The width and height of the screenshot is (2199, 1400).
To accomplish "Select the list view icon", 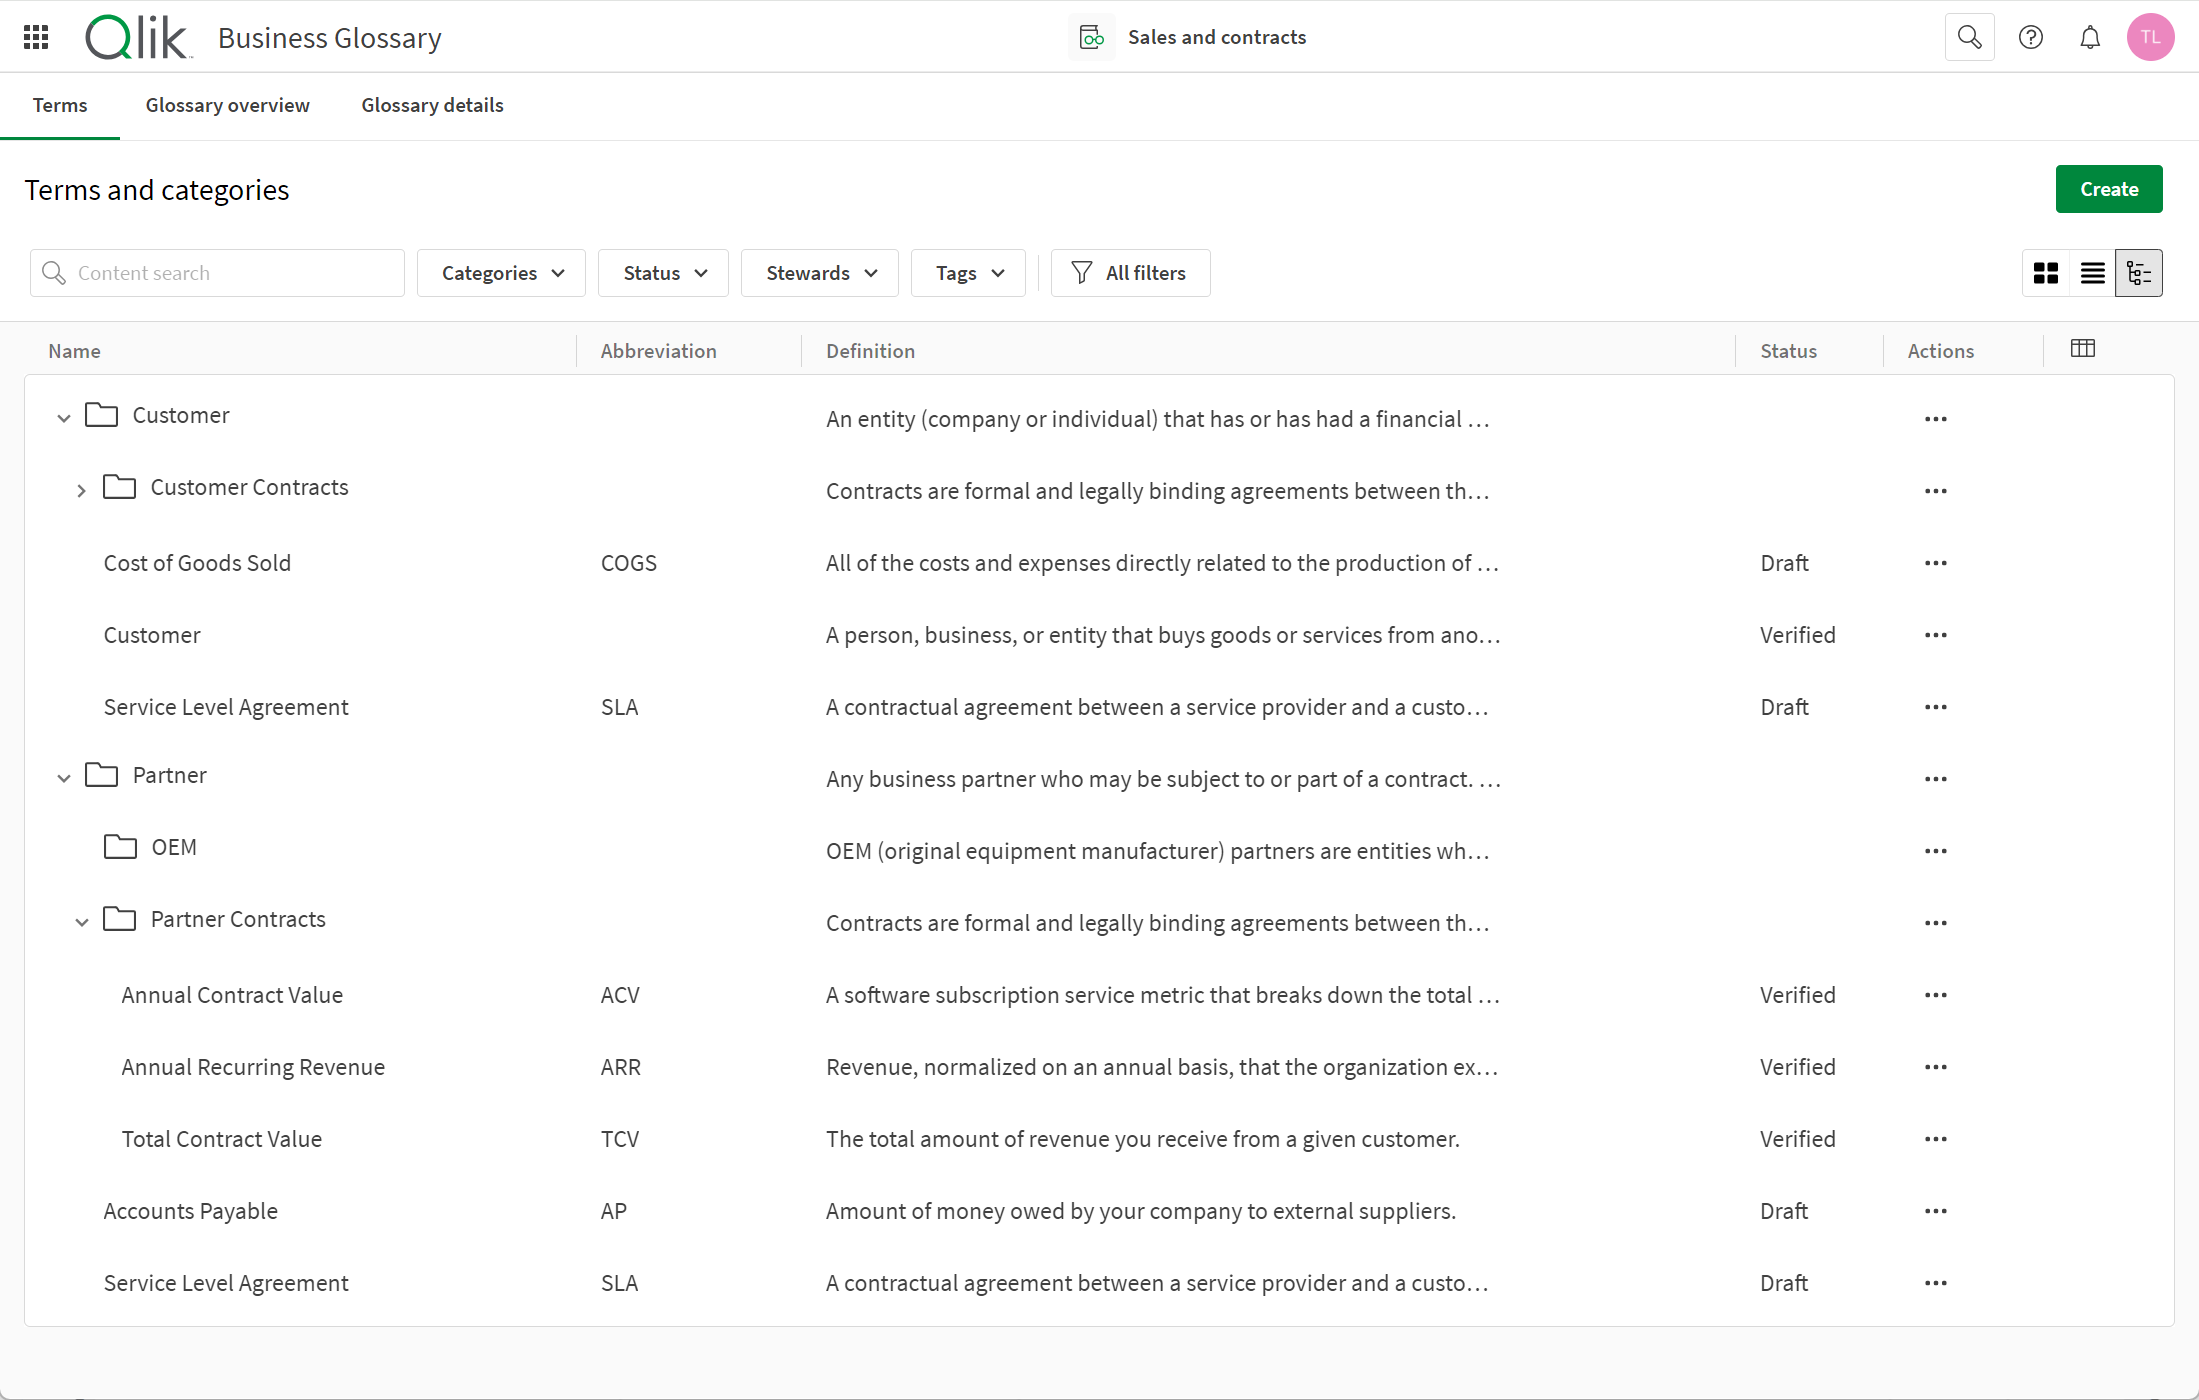I will pos(2093,273).
